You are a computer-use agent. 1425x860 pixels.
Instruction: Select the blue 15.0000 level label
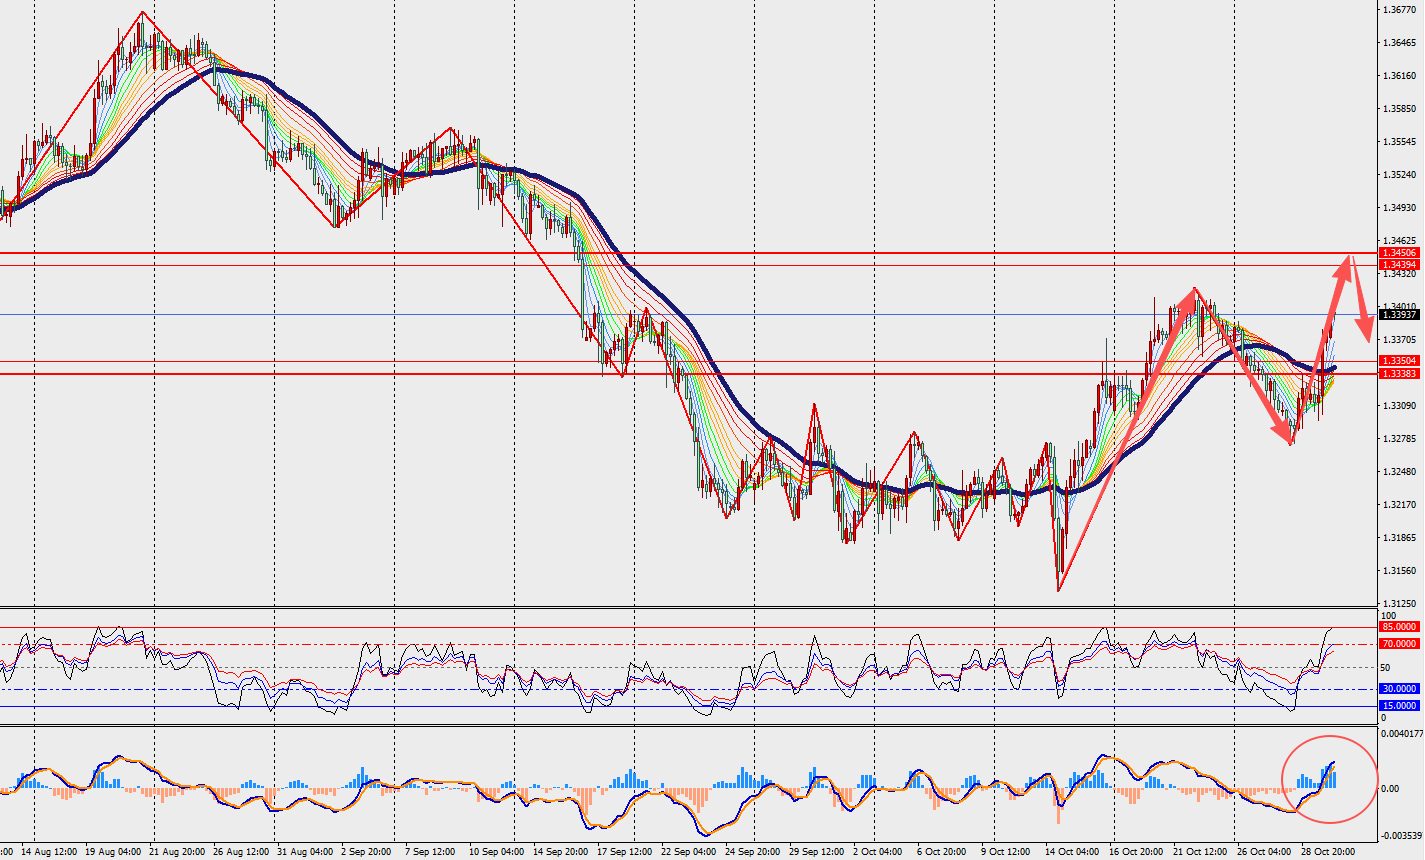pos(1400,706)
